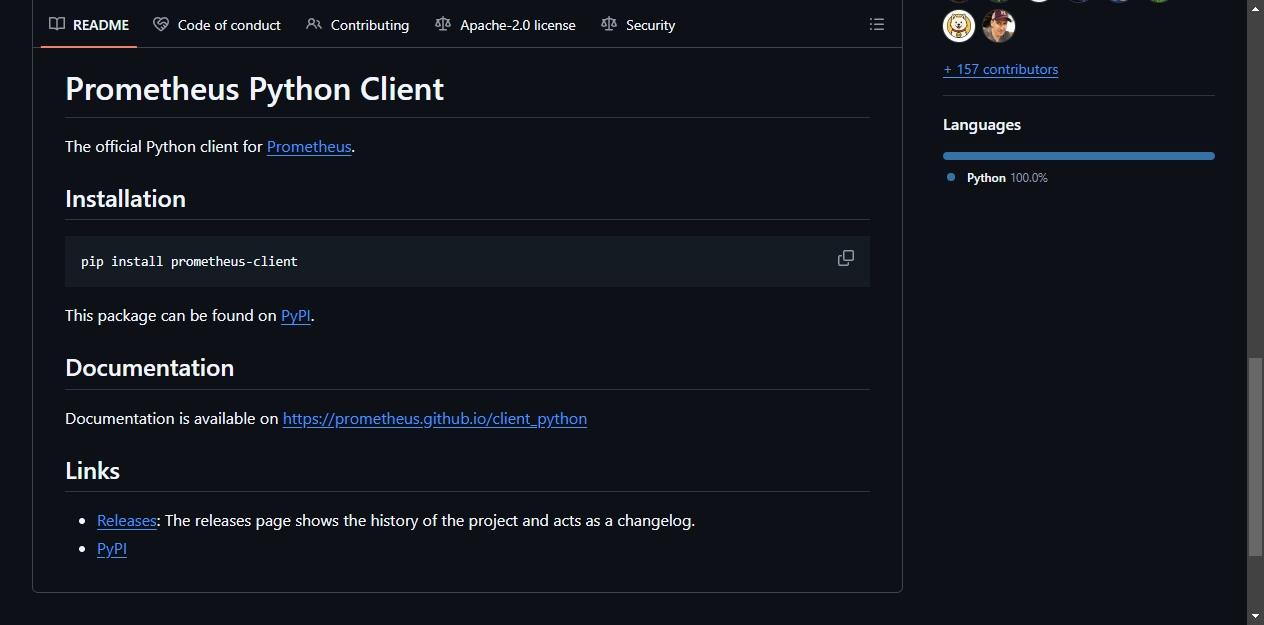
Task: Click the pip install prometheus-client code text
Action: 189,261
